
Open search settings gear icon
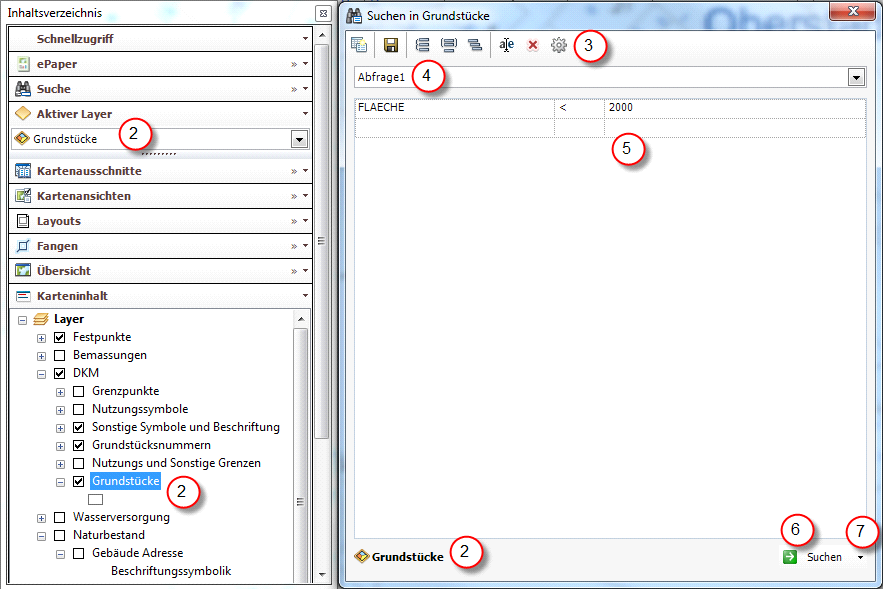click(559, 45)
